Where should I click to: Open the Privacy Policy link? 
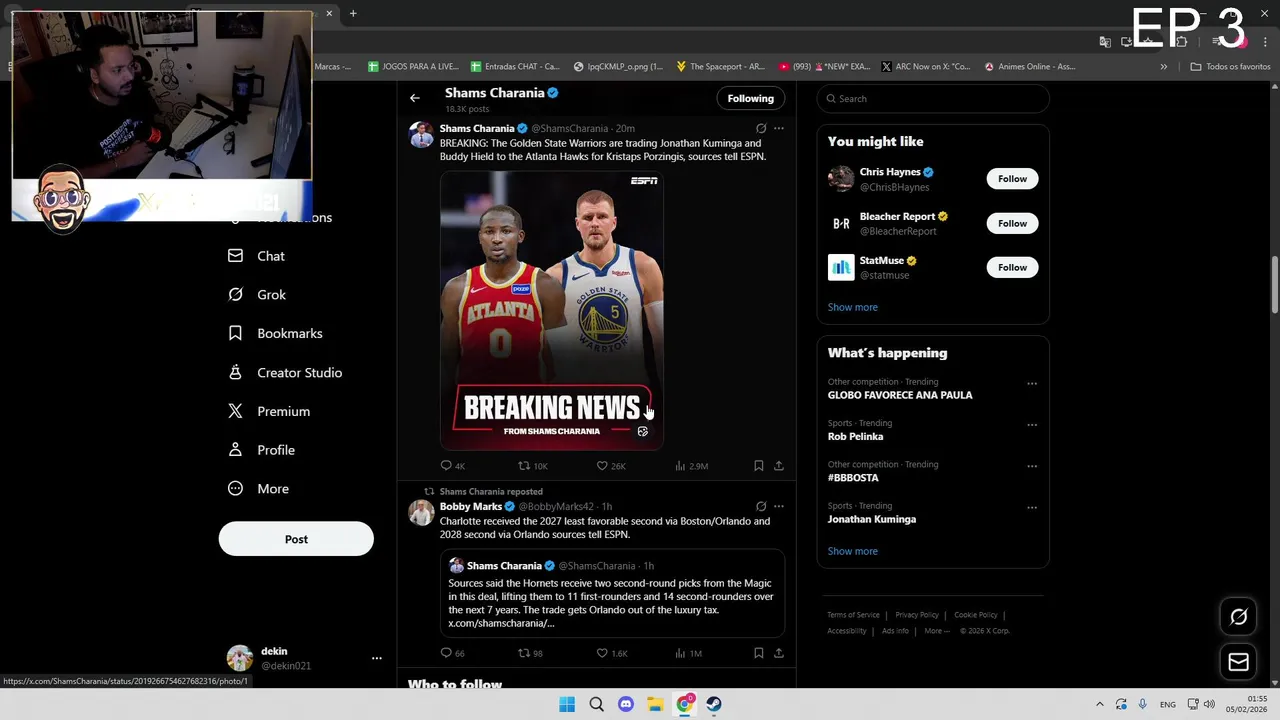917,615
